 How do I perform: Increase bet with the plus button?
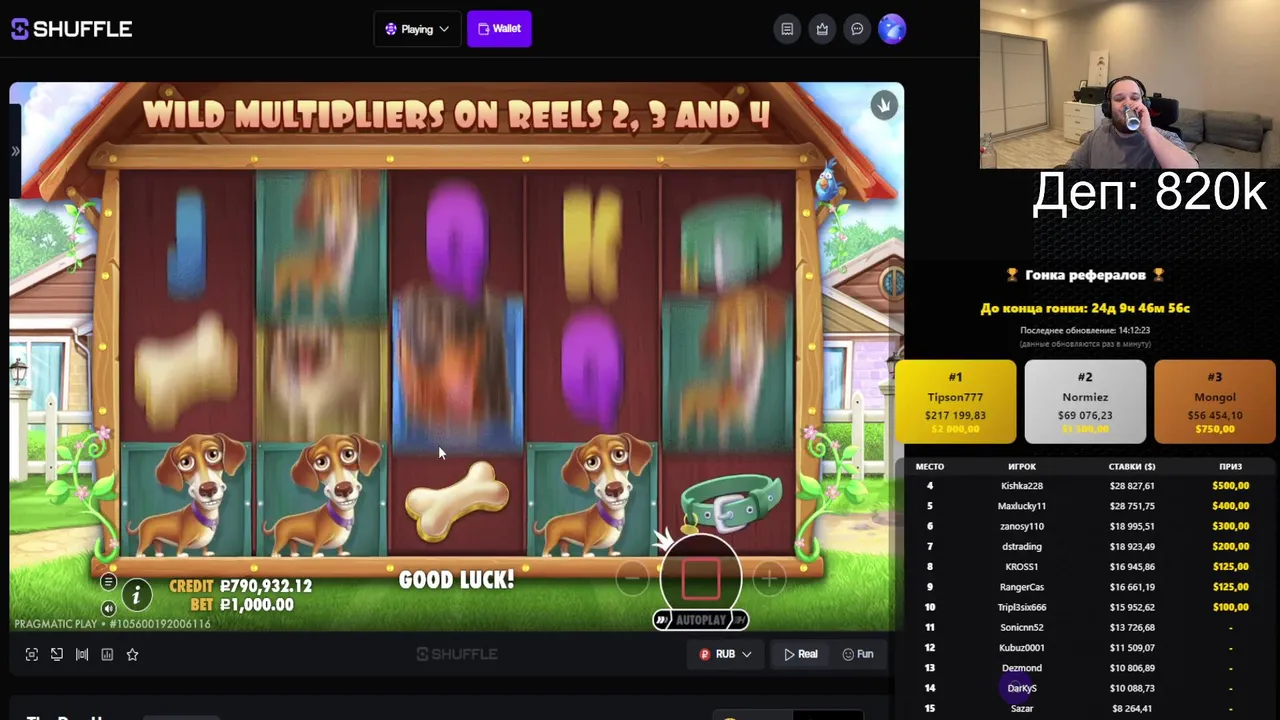(769, 577)
